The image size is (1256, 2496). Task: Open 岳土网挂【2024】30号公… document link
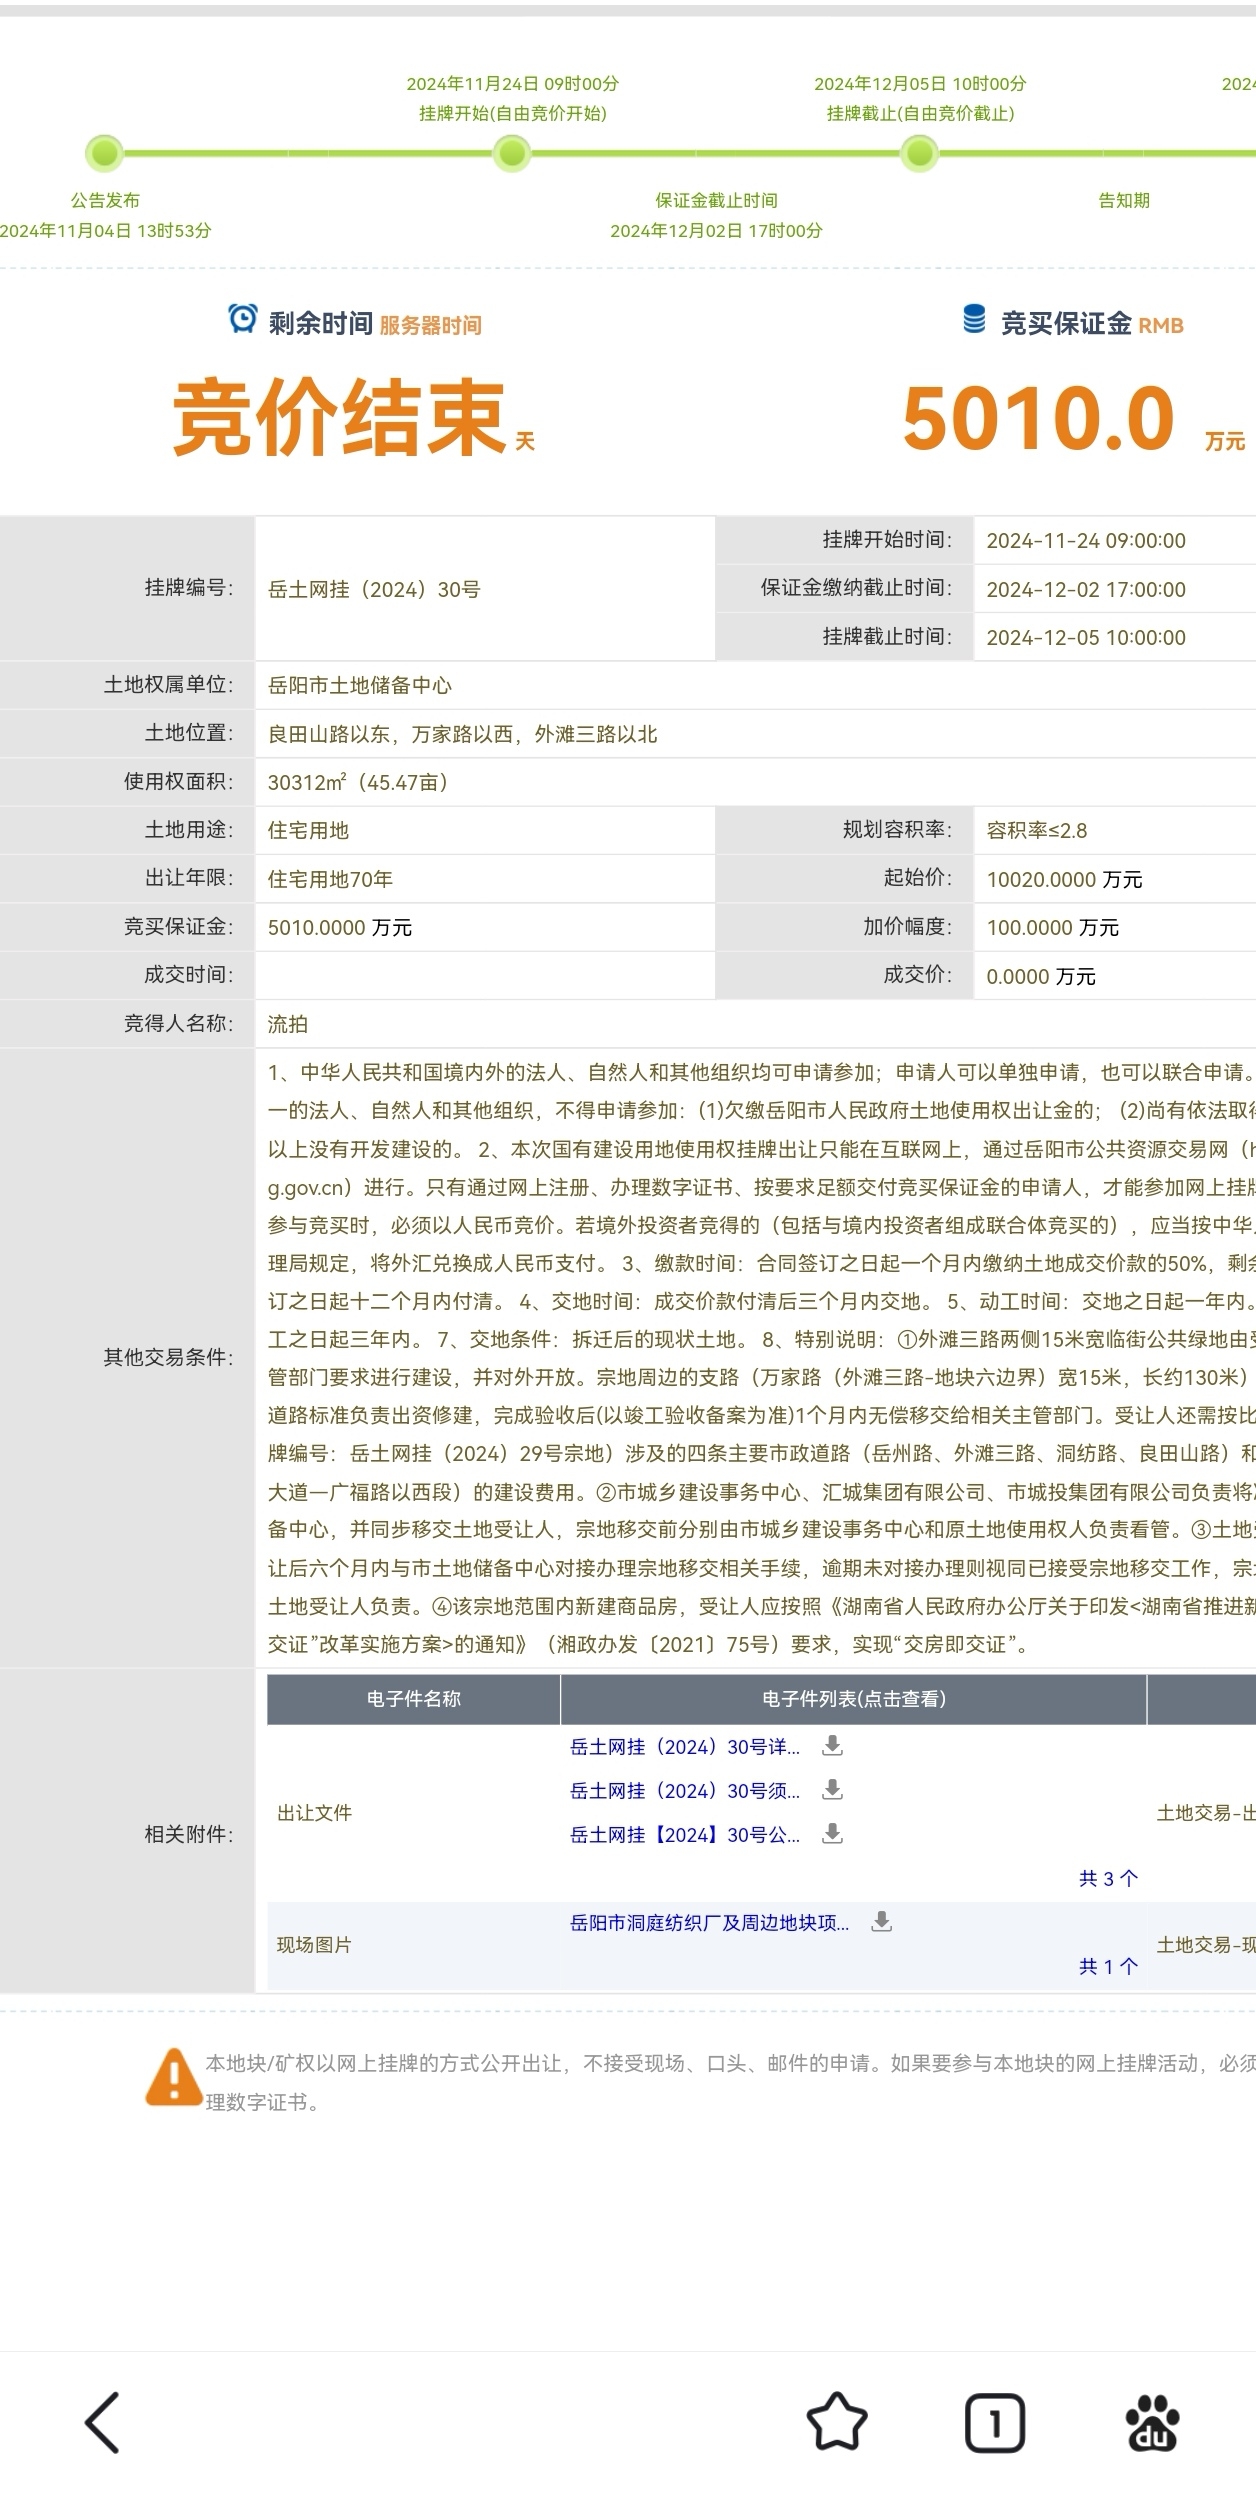click(x=684, y=1835)
